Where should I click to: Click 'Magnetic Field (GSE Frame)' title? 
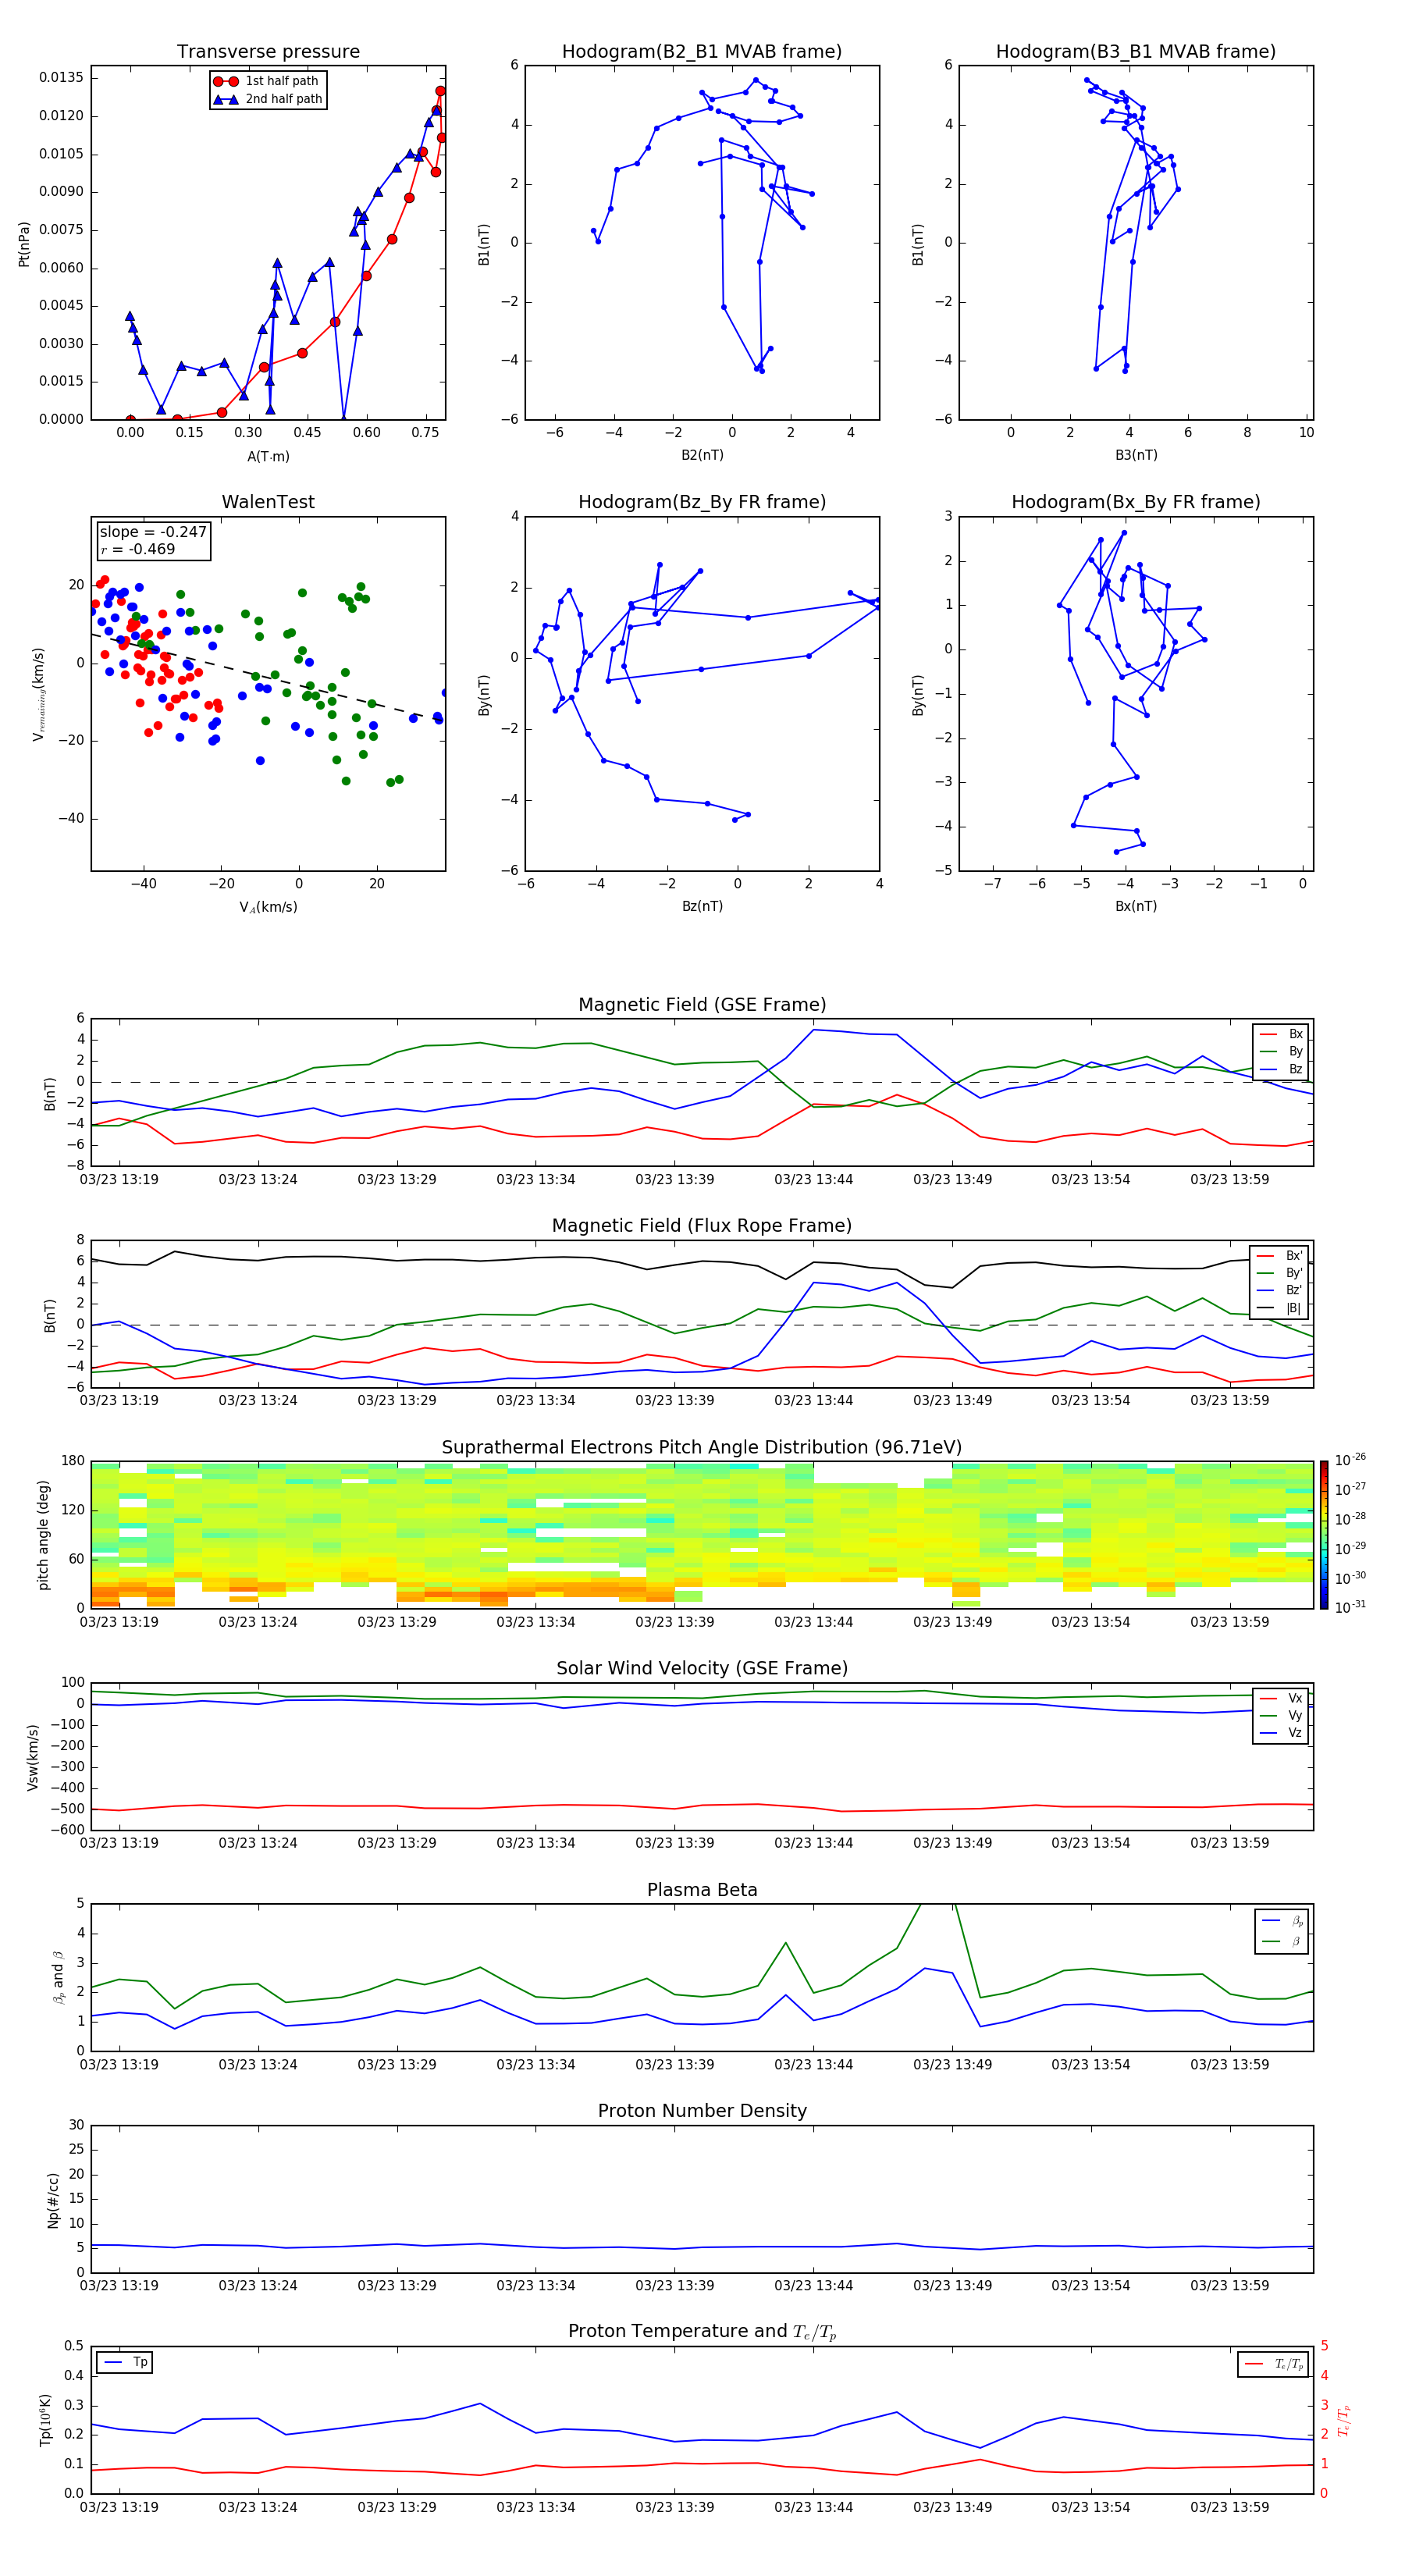pos(702,1005)
